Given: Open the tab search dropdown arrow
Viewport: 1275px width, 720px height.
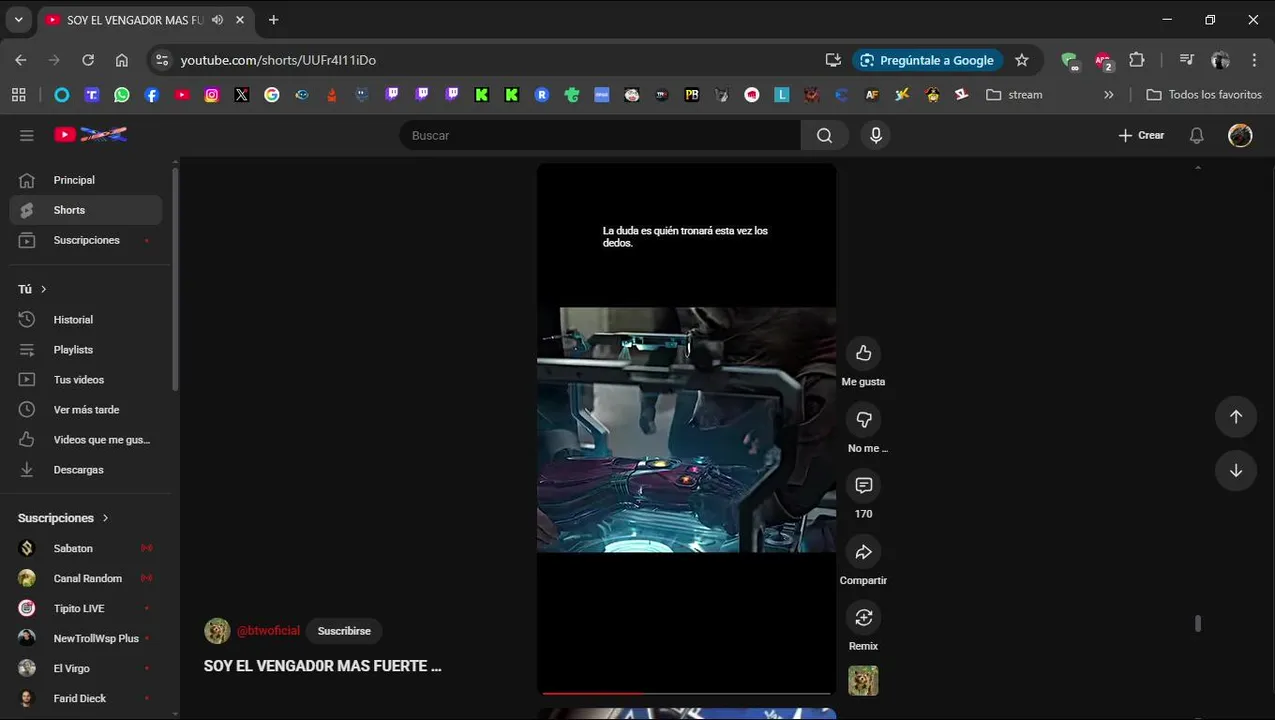Looking at the screenshot, I should 18,19.
